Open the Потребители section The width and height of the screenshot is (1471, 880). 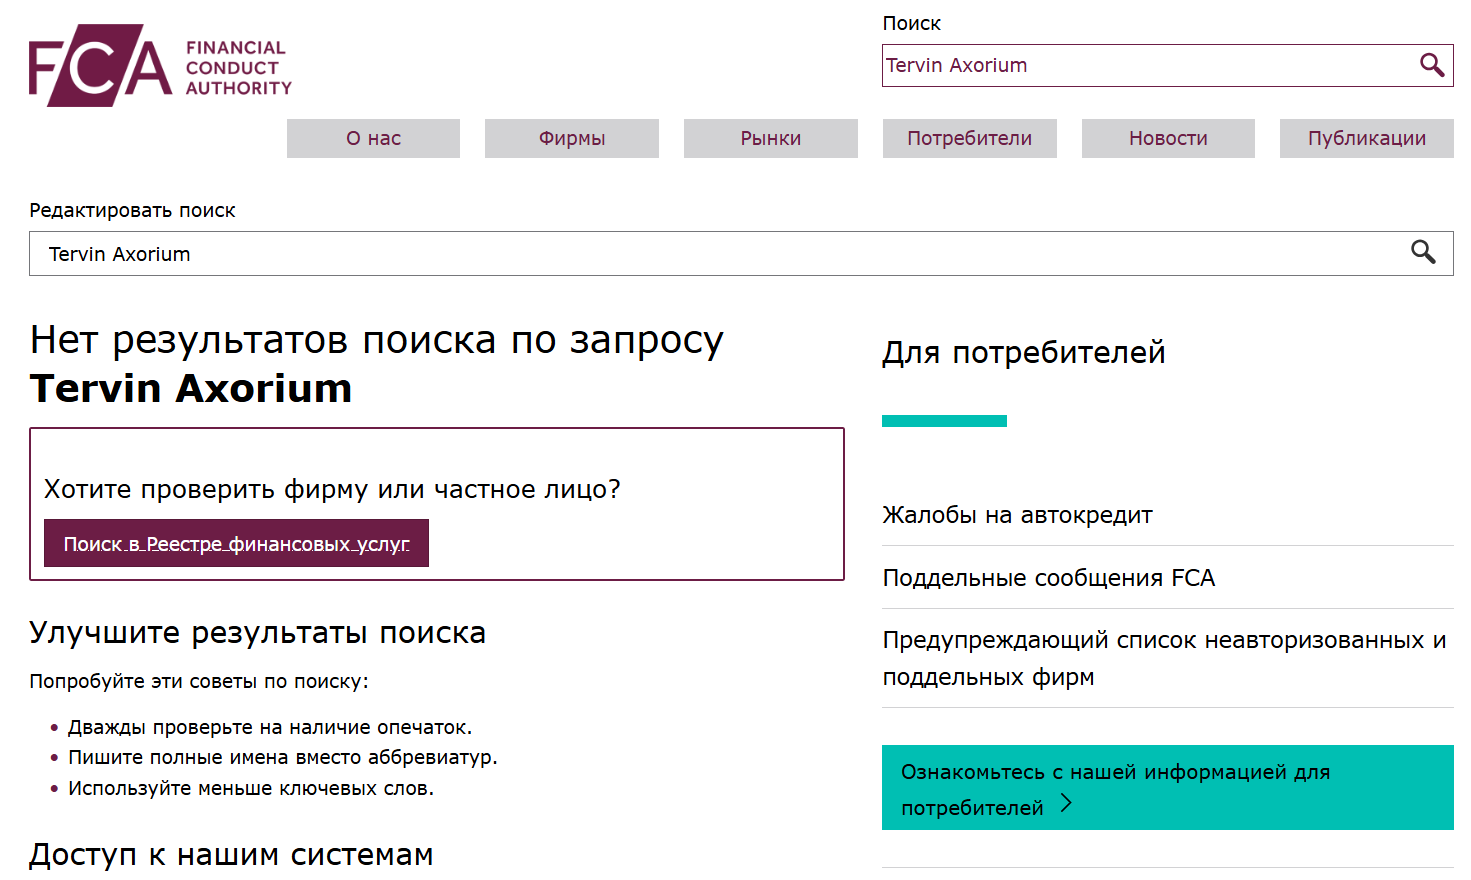coord(968,138)
